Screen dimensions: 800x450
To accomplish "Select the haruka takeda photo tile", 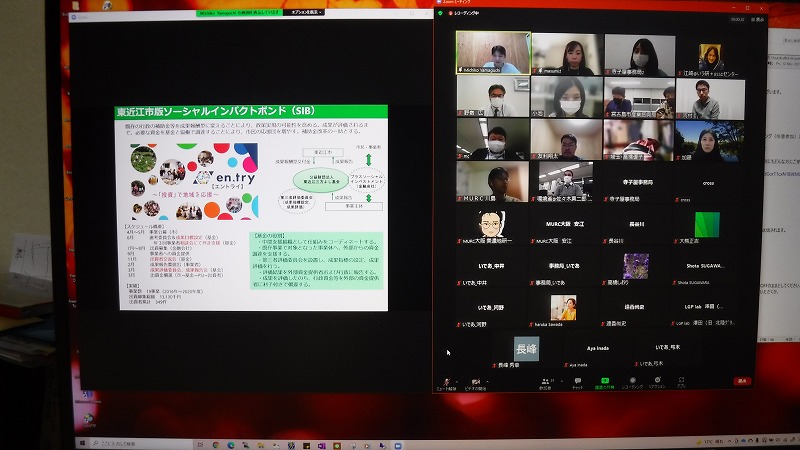I will coord(563,308).
